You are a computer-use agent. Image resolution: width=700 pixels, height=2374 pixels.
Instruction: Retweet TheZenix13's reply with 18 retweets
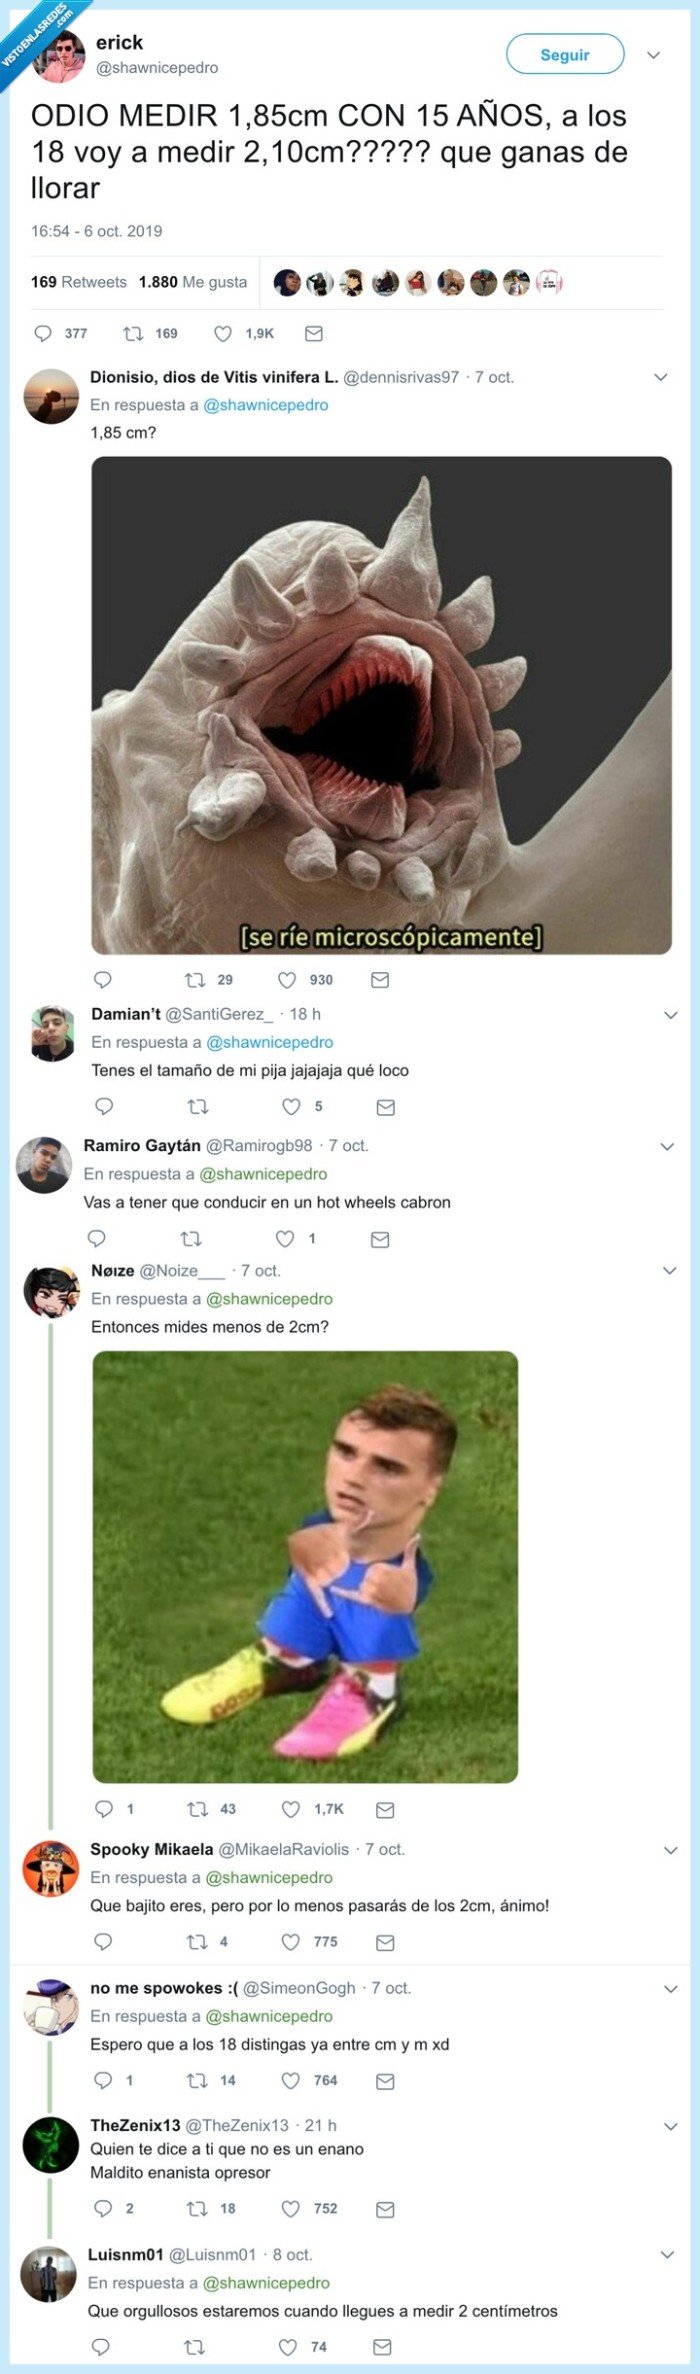[x=198, y=2208]
